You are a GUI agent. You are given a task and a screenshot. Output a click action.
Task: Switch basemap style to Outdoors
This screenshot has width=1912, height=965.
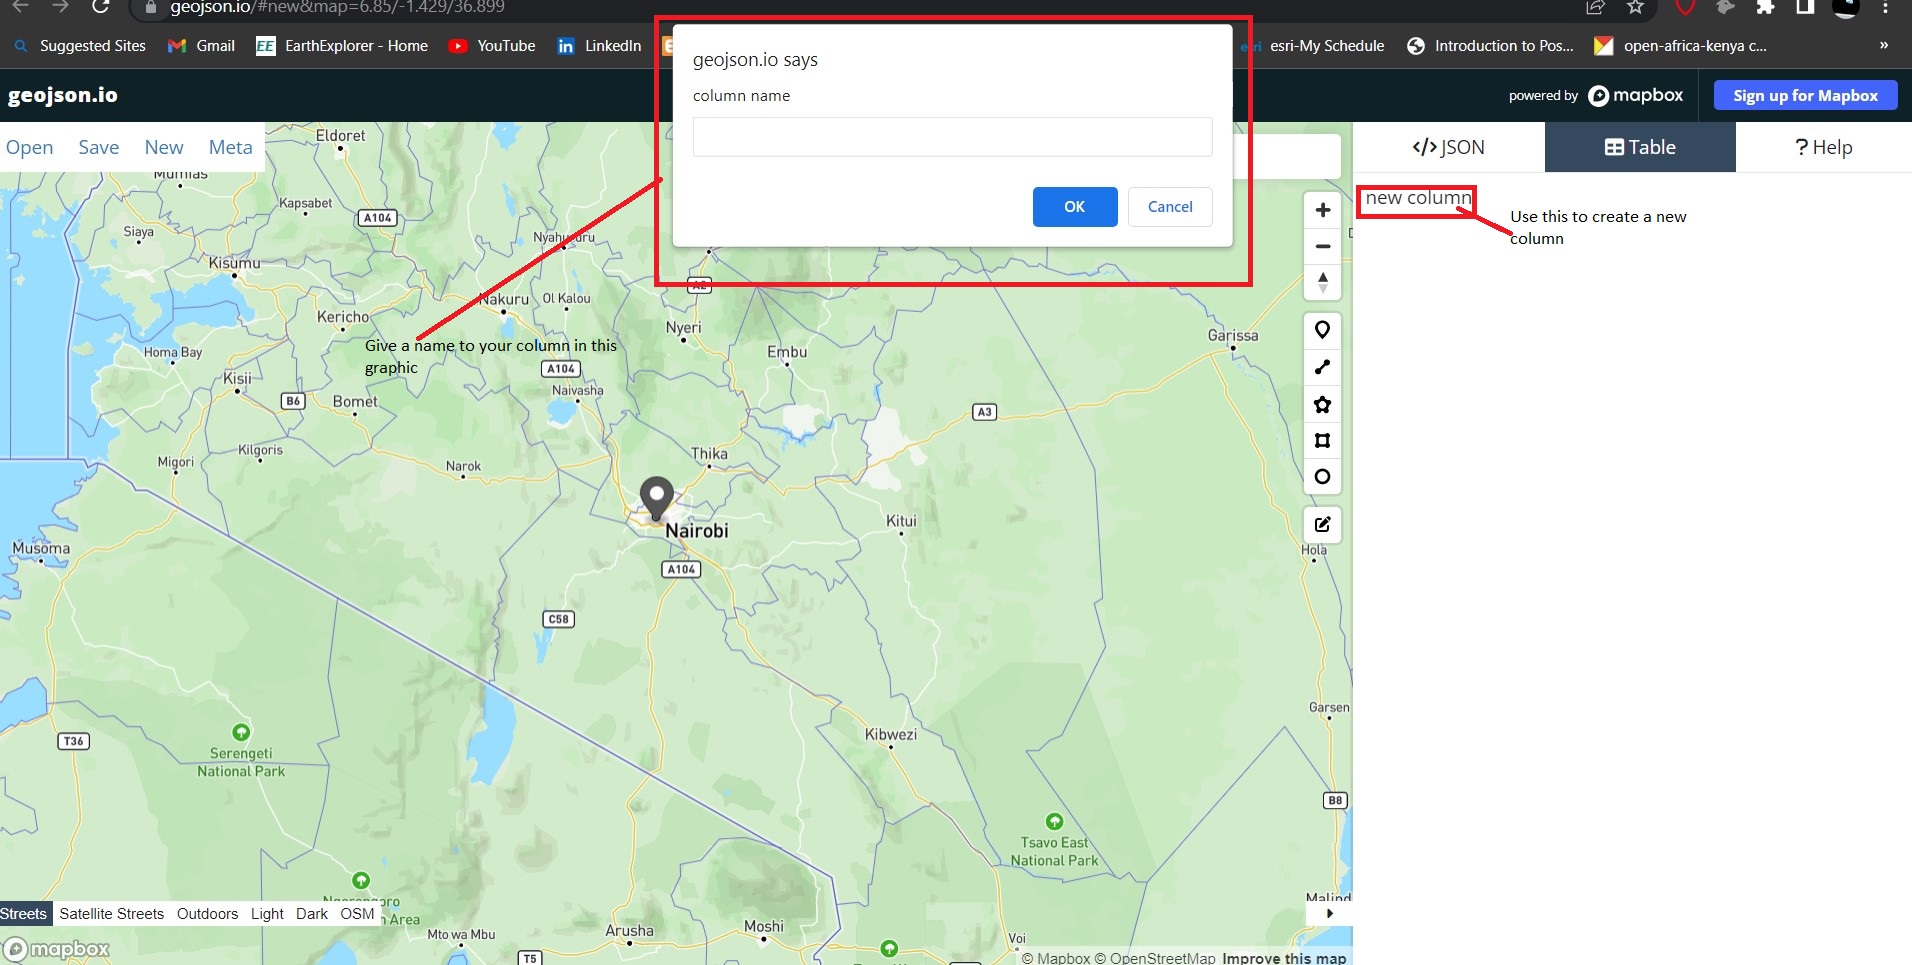pyautogui.click(x=207, y=914)
